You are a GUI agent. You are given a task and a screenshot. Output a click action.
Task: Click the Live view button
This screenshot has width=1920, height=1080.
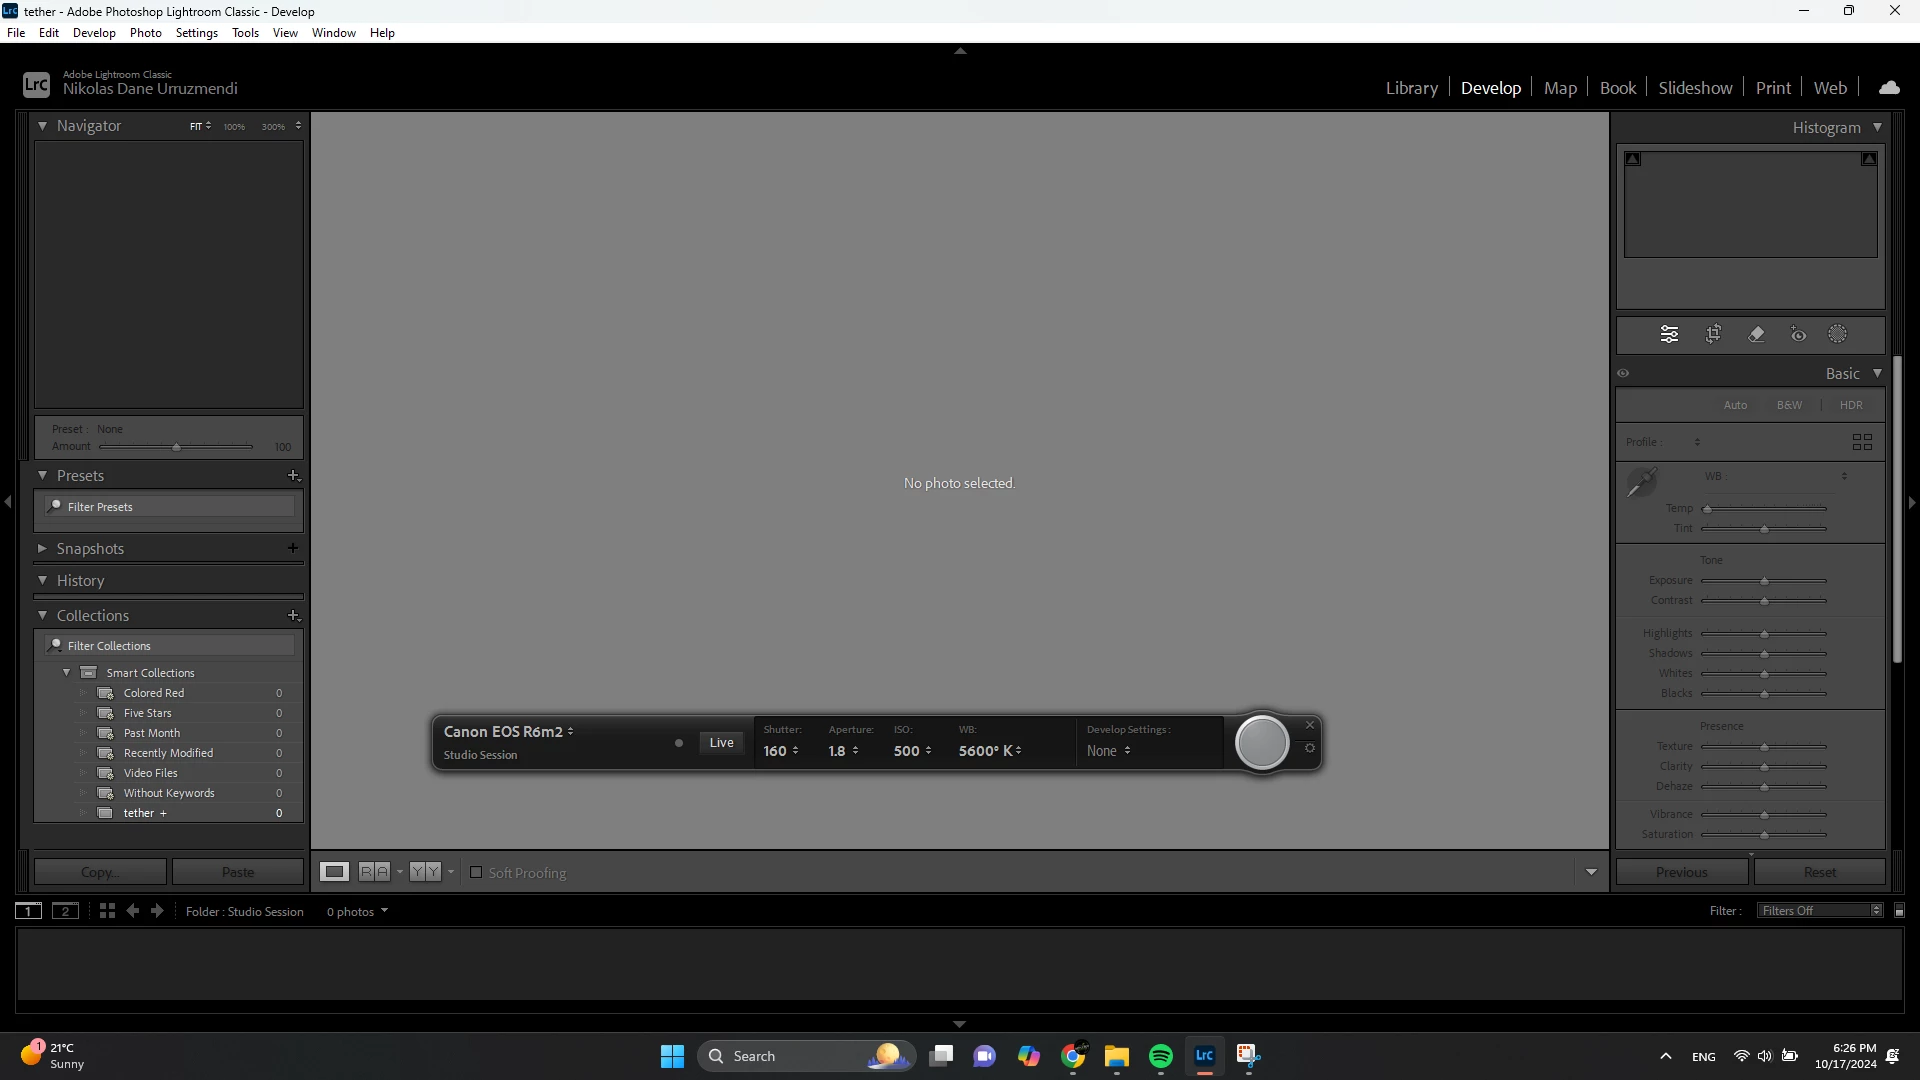point(721,742)
